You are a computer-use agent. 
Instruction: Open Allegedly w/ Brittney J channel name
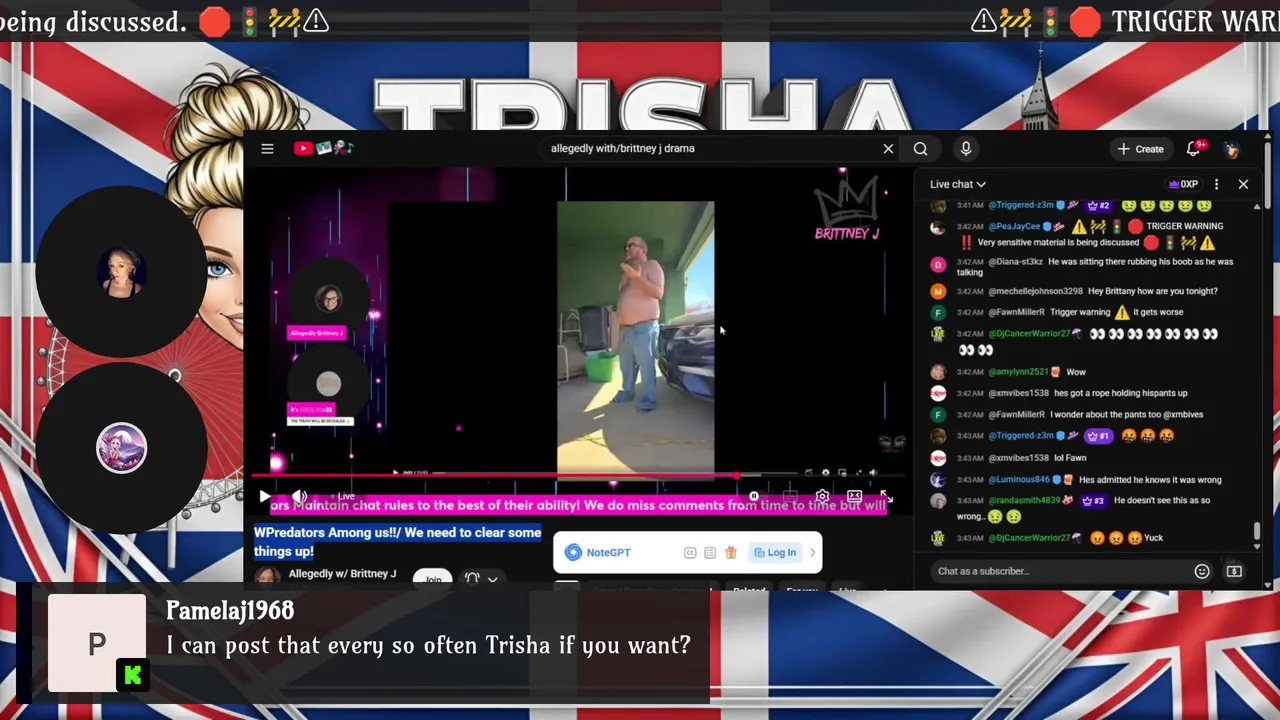[x=342, y=574]
